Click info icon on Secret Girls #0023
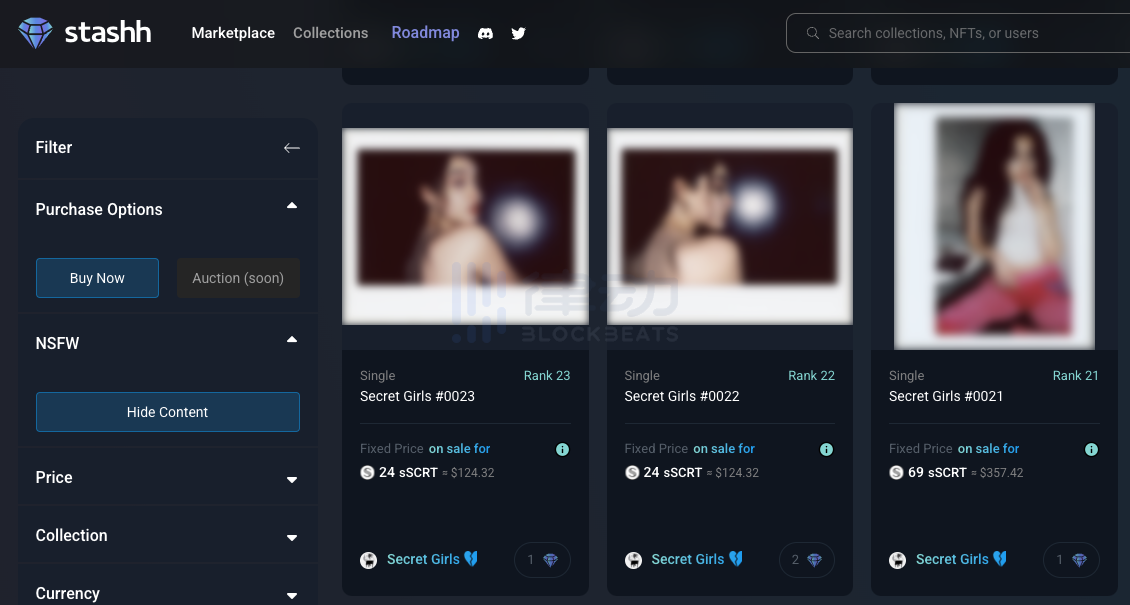This screenshot has height=605, width=1130. click(x=562, y=450)
